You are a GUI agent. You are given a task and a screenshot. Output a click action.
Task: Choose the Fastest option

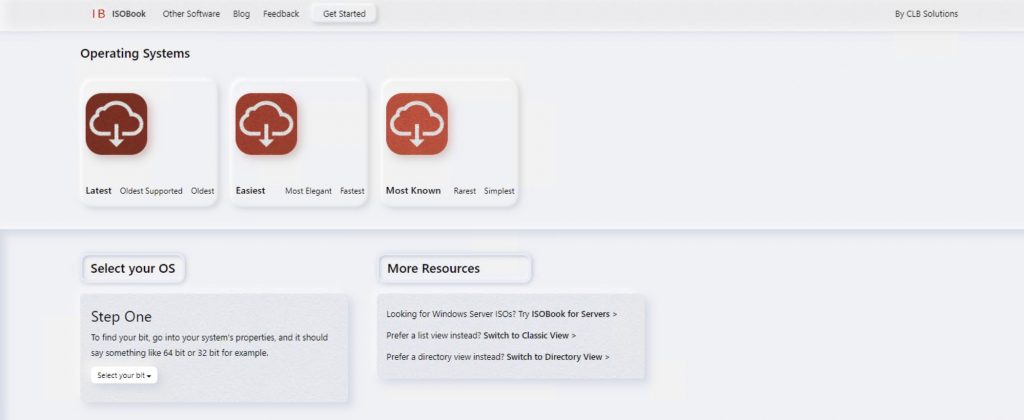pyautogui.click(x=352, y=191)
